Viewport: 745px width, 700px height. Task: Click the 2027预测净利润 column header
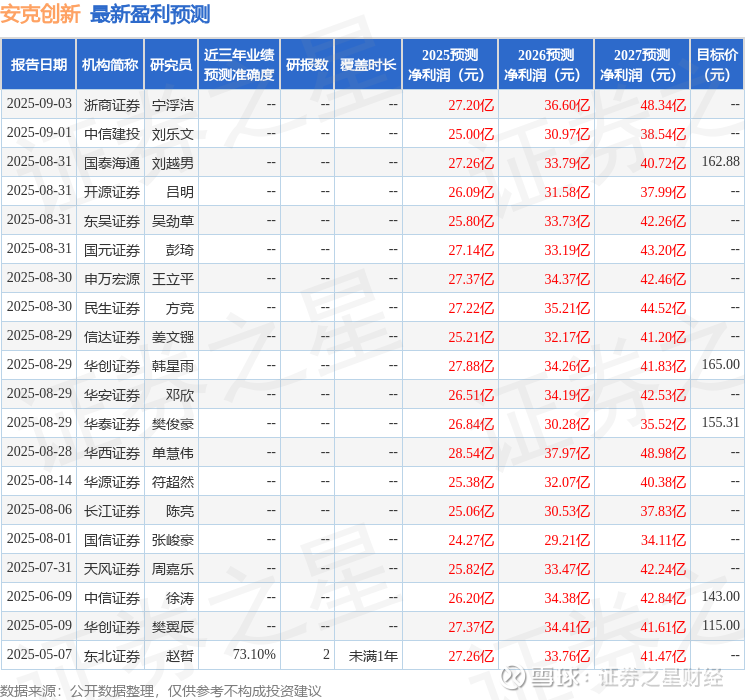(642, 65)
